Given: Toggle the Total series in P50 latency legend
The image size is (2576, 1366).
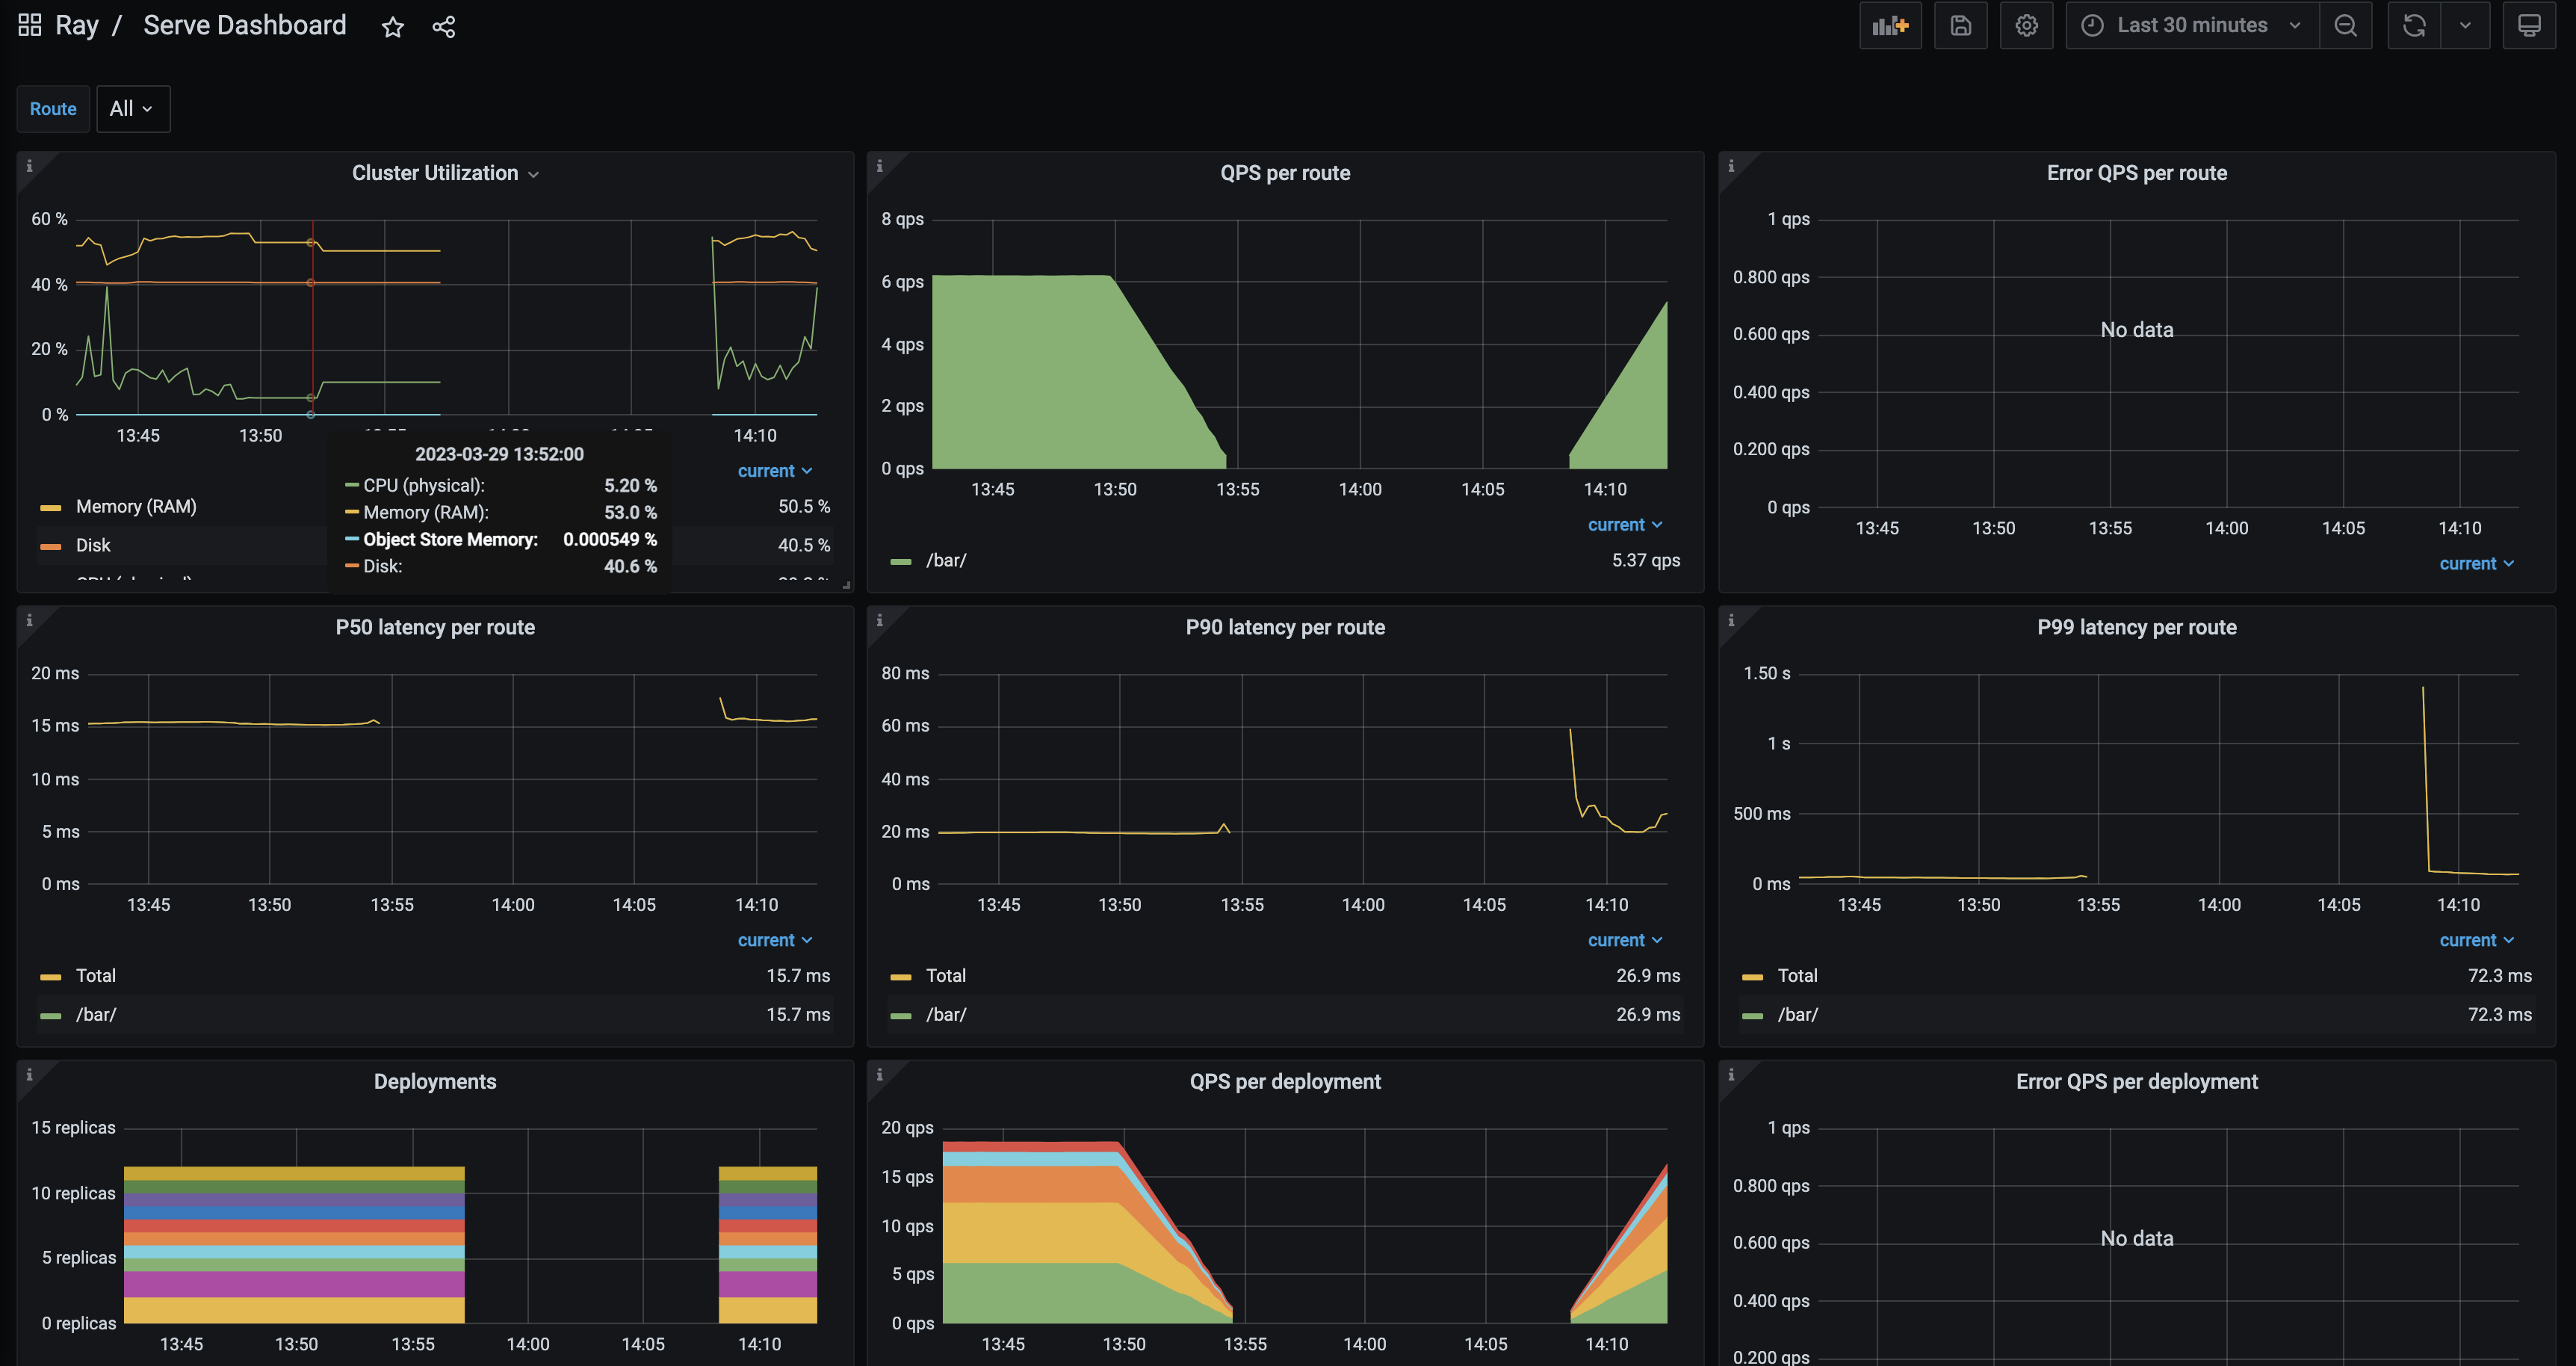Looking at the screenshot, I should click(95, 975).
